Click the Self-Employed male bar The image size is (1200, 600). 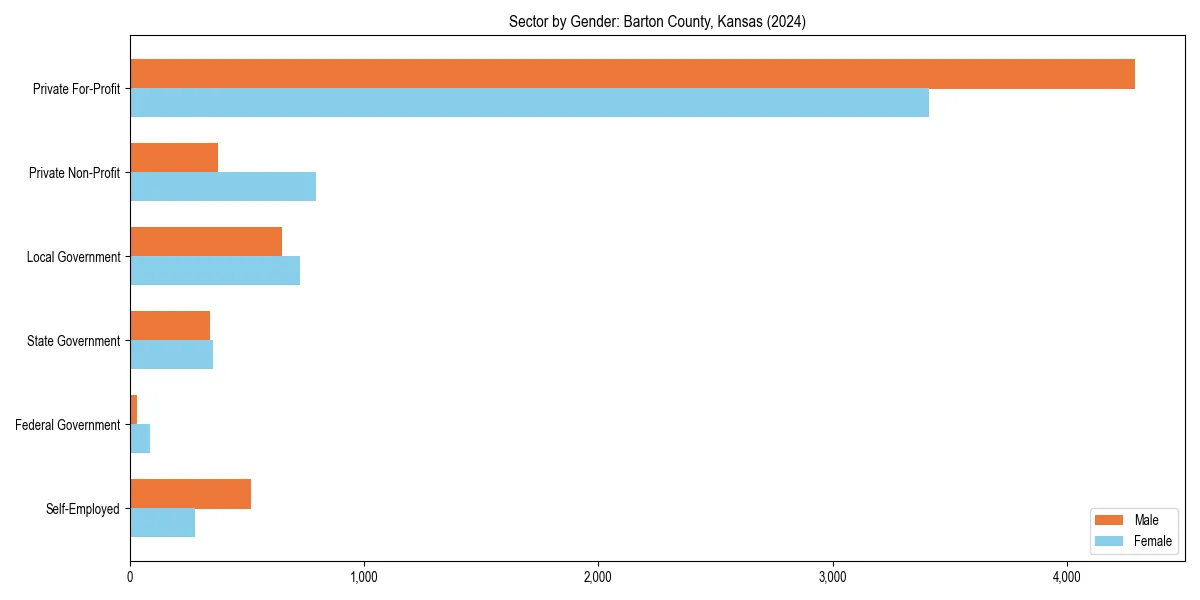[x=190, y=492]
